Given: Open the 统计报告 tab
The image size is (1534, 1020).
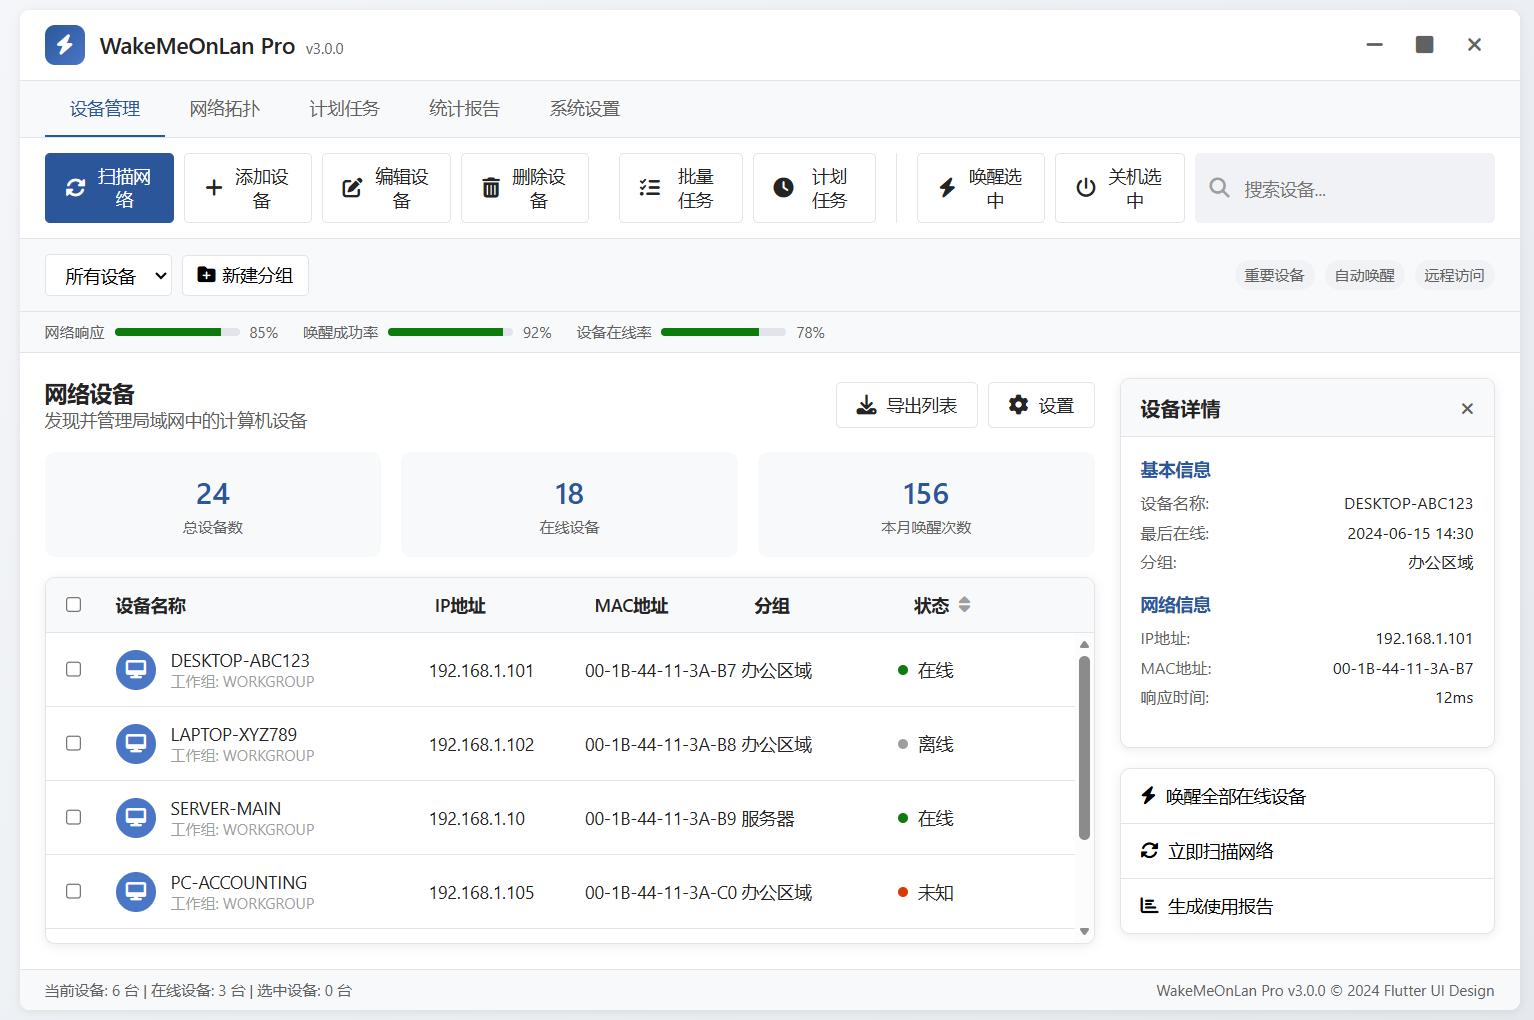Looking at the screenshot, I should 464,108.
